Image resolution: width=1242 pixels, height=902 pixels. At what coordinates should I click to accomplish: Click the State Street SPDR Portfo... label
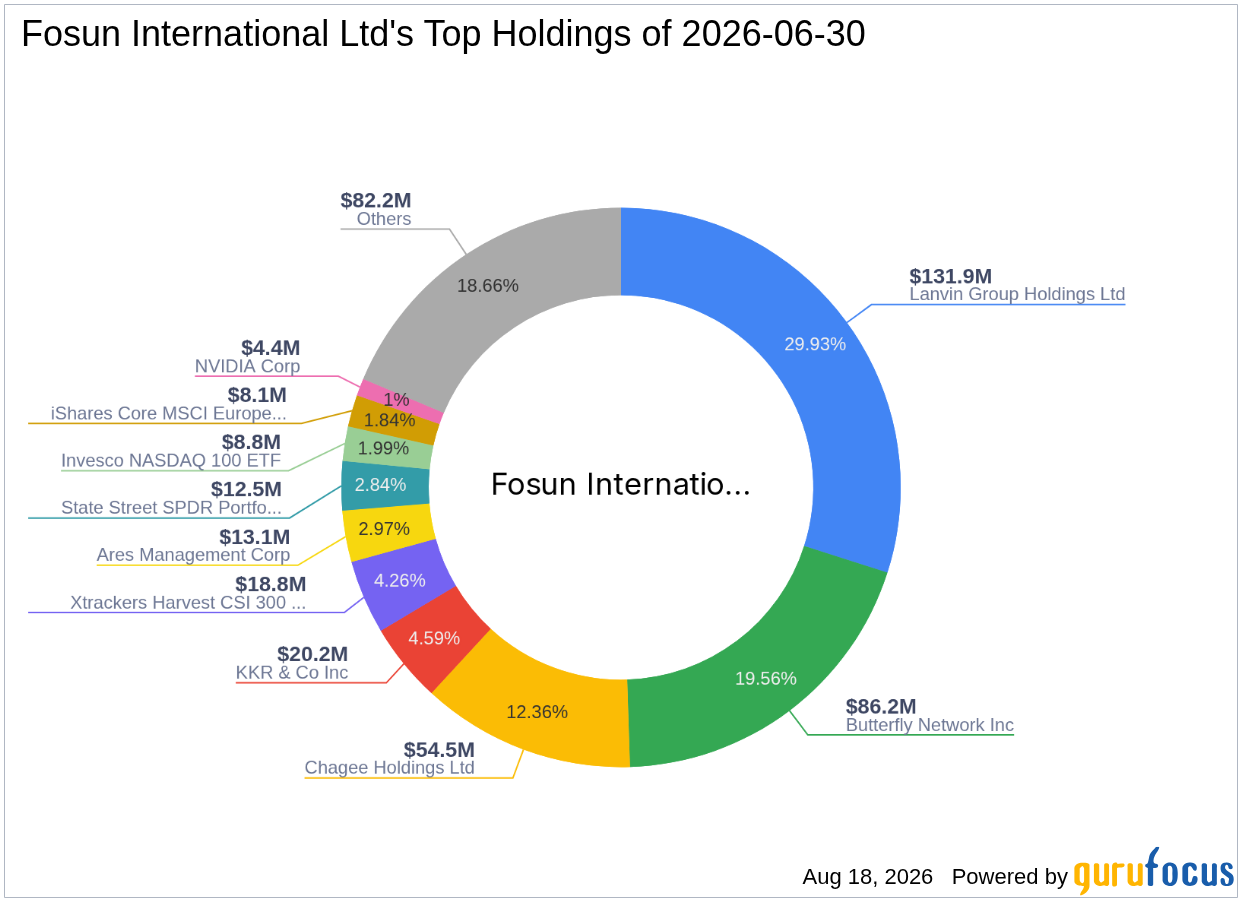[x=171, y=508]
